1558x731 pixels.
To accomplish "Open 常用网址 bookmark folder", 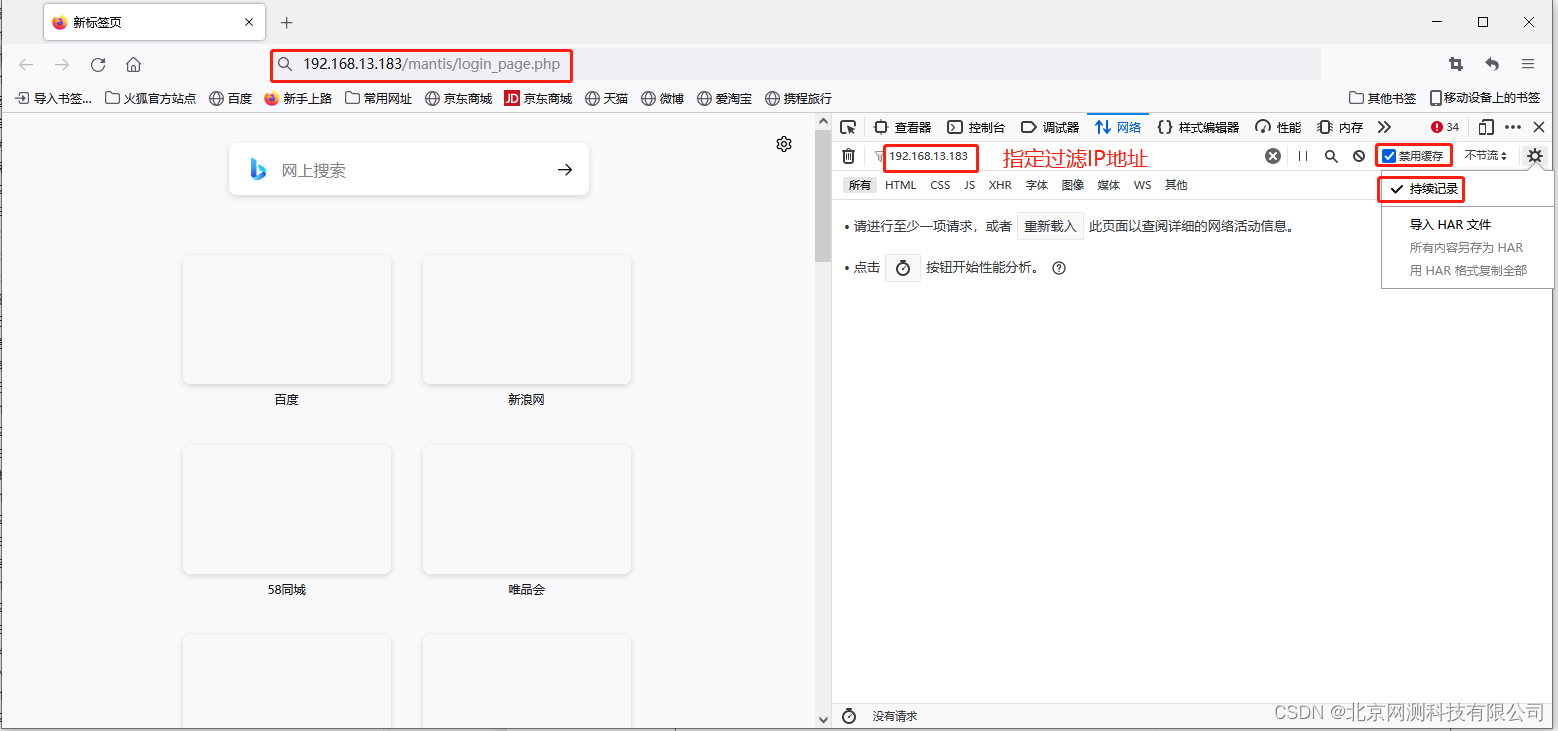I will [378, 98].
